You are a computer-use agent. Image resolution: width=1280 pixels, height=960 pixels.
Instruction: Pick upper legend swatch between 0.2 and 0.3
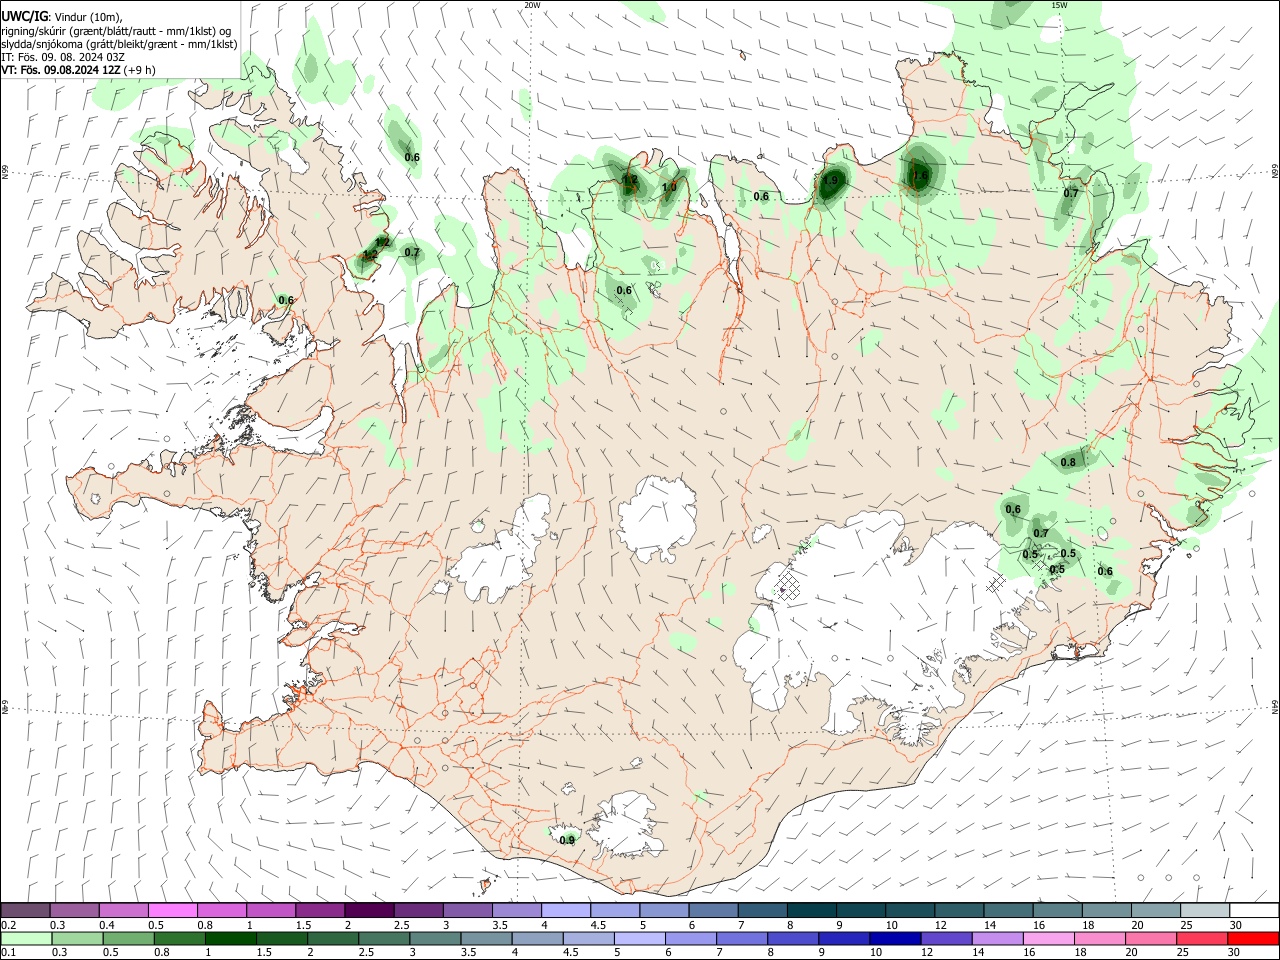click(25, 910)
